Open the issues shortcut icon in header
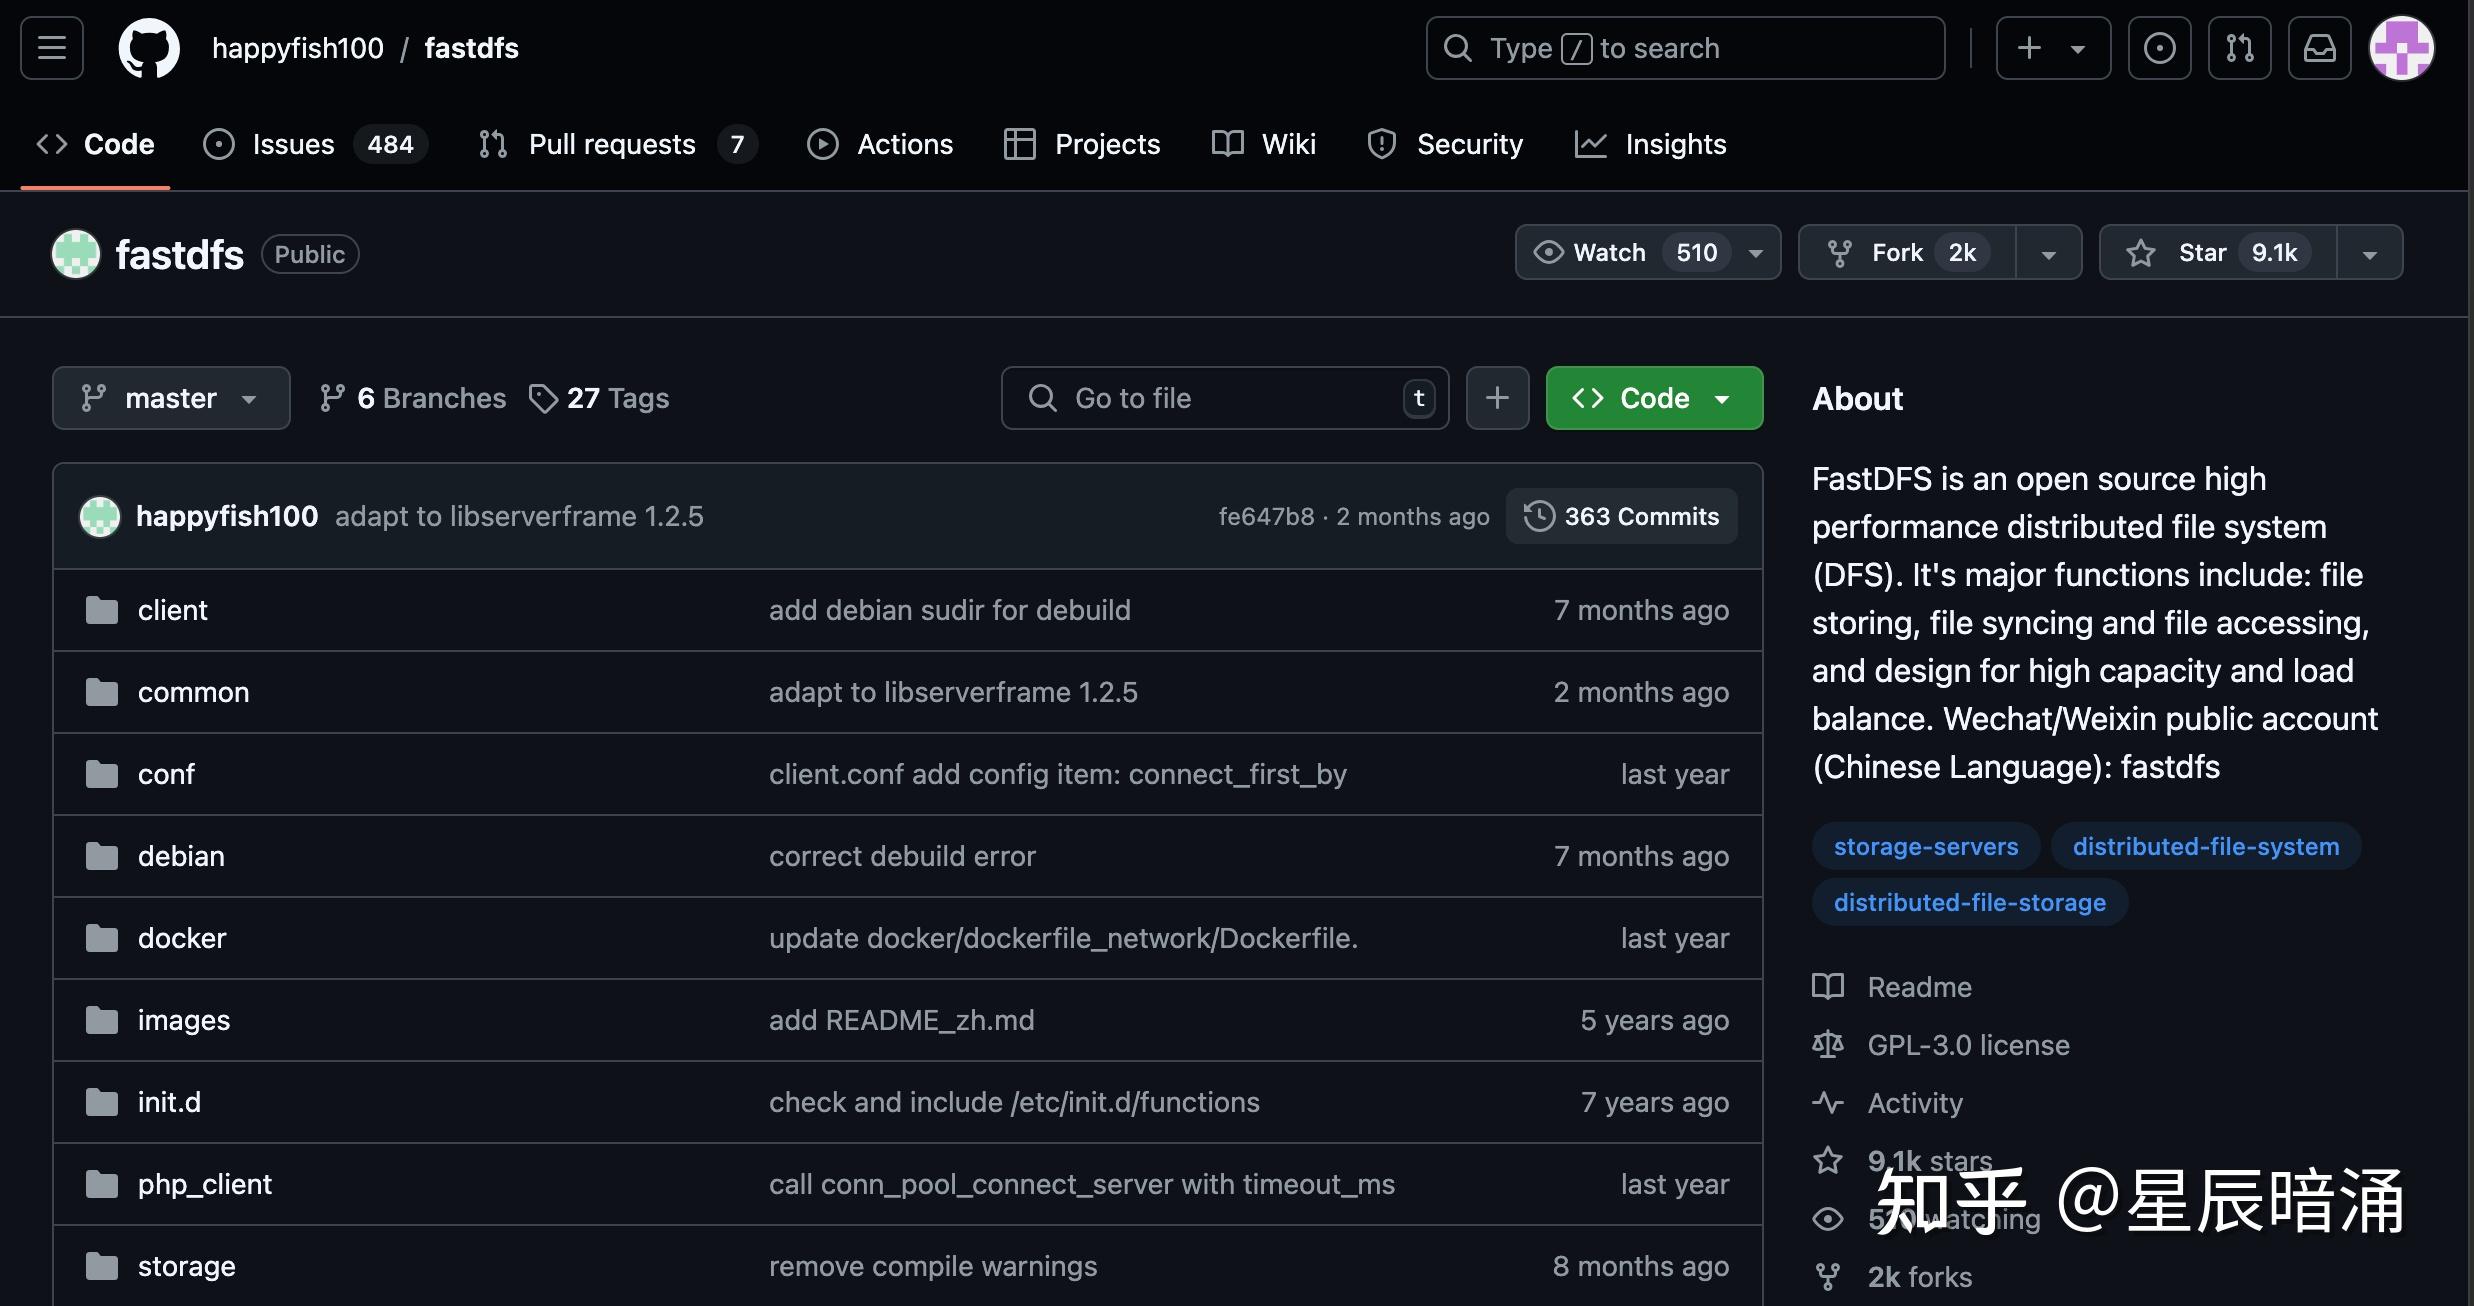This screenshot has height=1306, width=2474. [x=2159, y=48]
